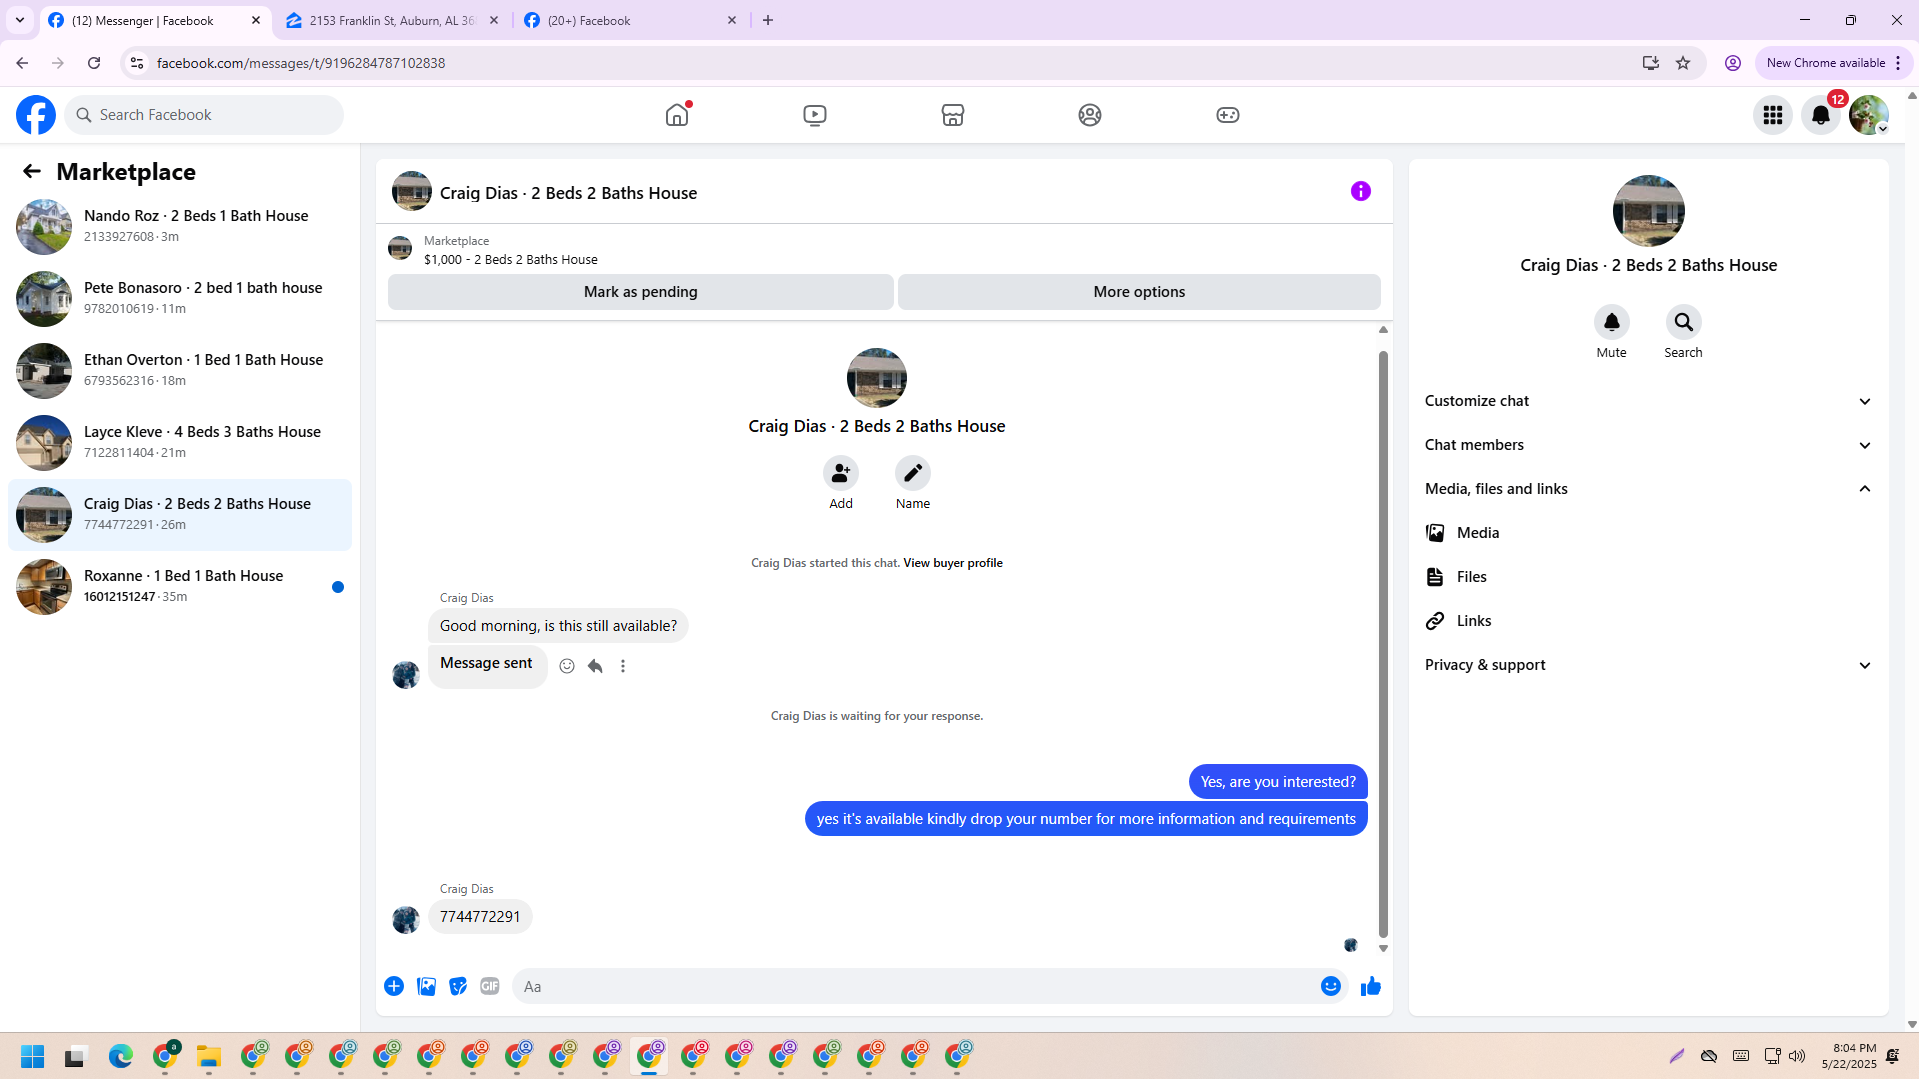Open Windows Start menu
The width and height of the screenshot is (1919, 1079).
click(x=33, y=1056)
